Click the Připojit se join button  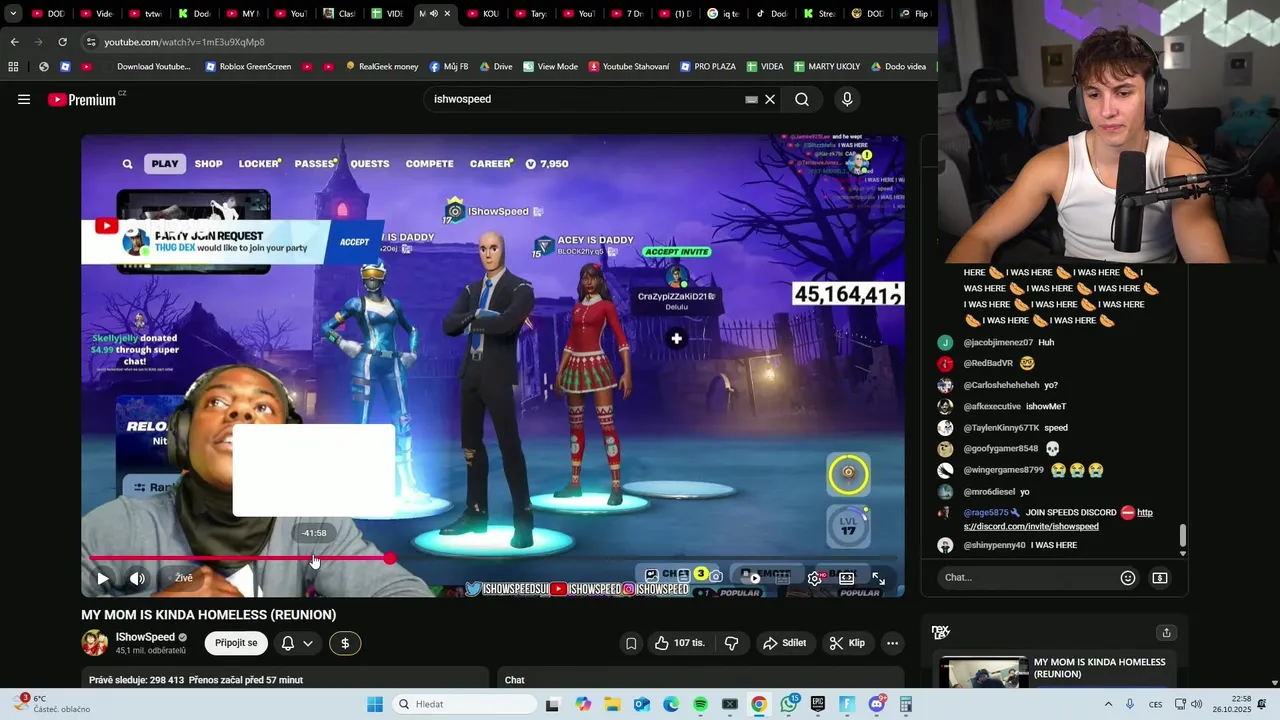point(236,643)
